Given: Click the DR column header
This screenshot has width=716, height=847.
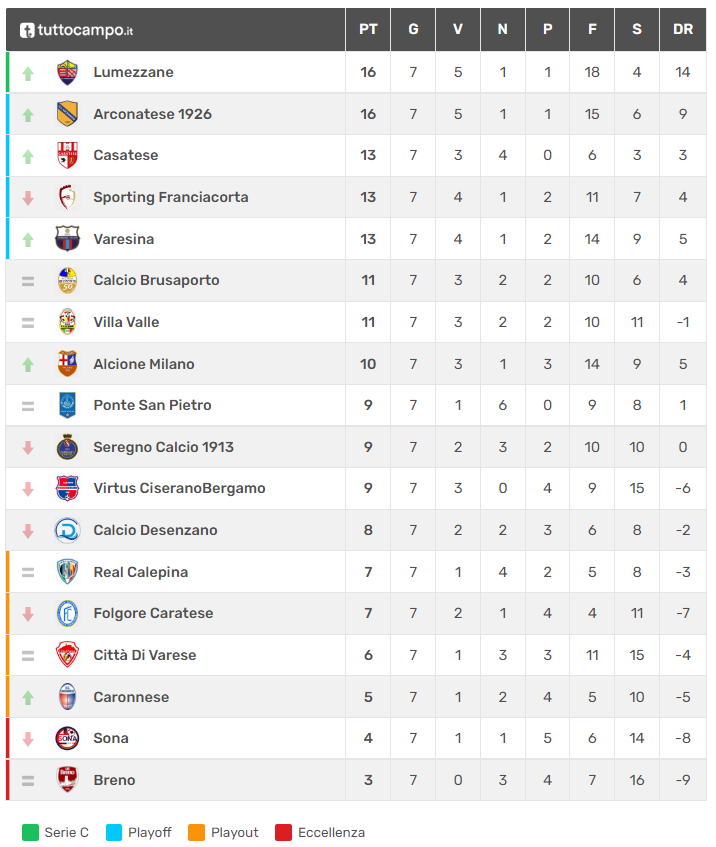Looking at the screenshot, I should point(683,30).
